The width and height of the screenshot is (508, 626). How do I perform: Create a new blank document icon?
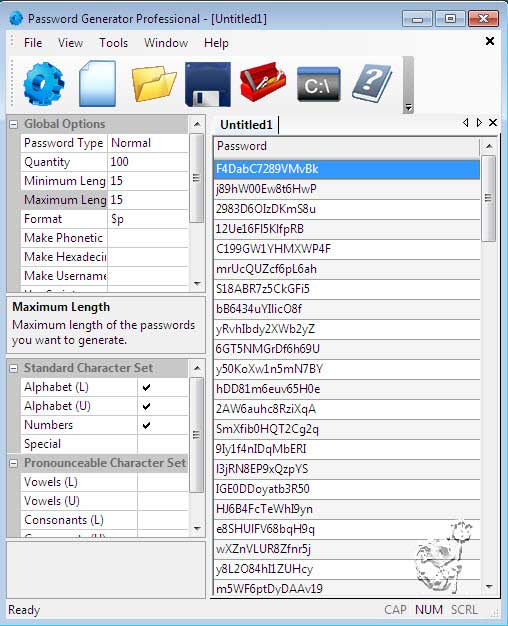click(97, 84)
